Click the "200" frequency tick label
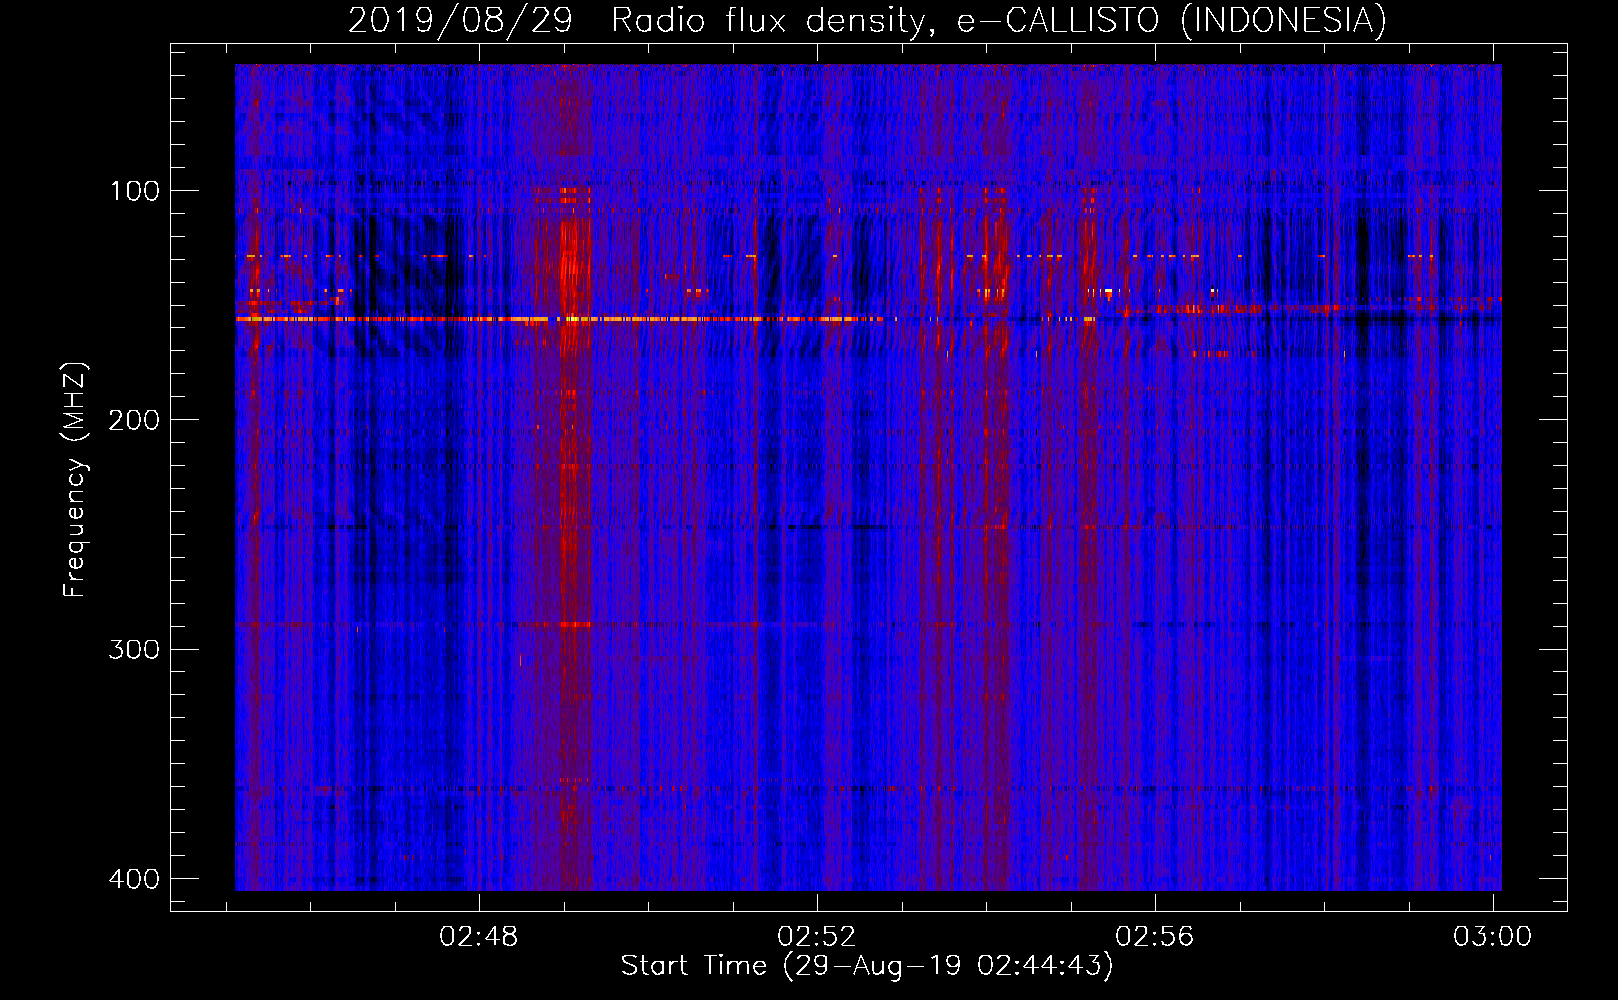Viewport: 1618px width, 1000px height. 135,420
